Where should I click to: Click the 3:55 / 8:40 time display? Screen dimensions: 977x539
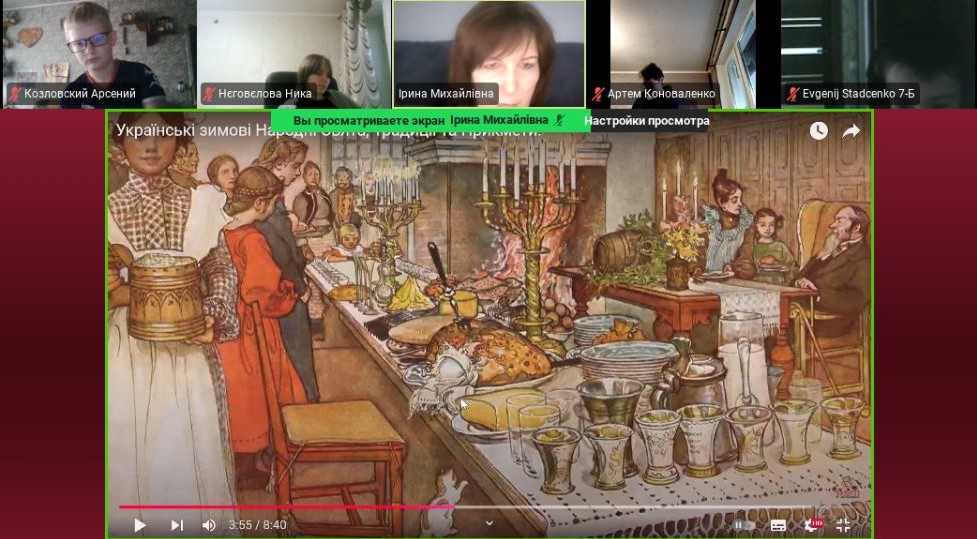click(x=257, y=525)
